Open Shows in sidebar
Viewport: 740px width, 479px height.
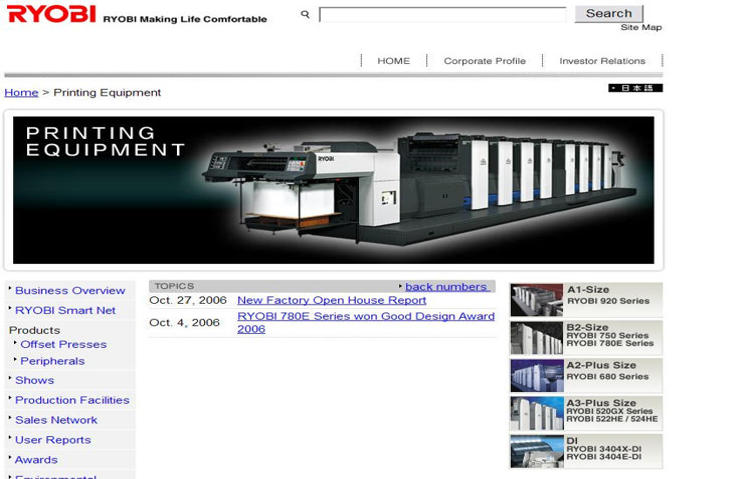coord(34,380)
